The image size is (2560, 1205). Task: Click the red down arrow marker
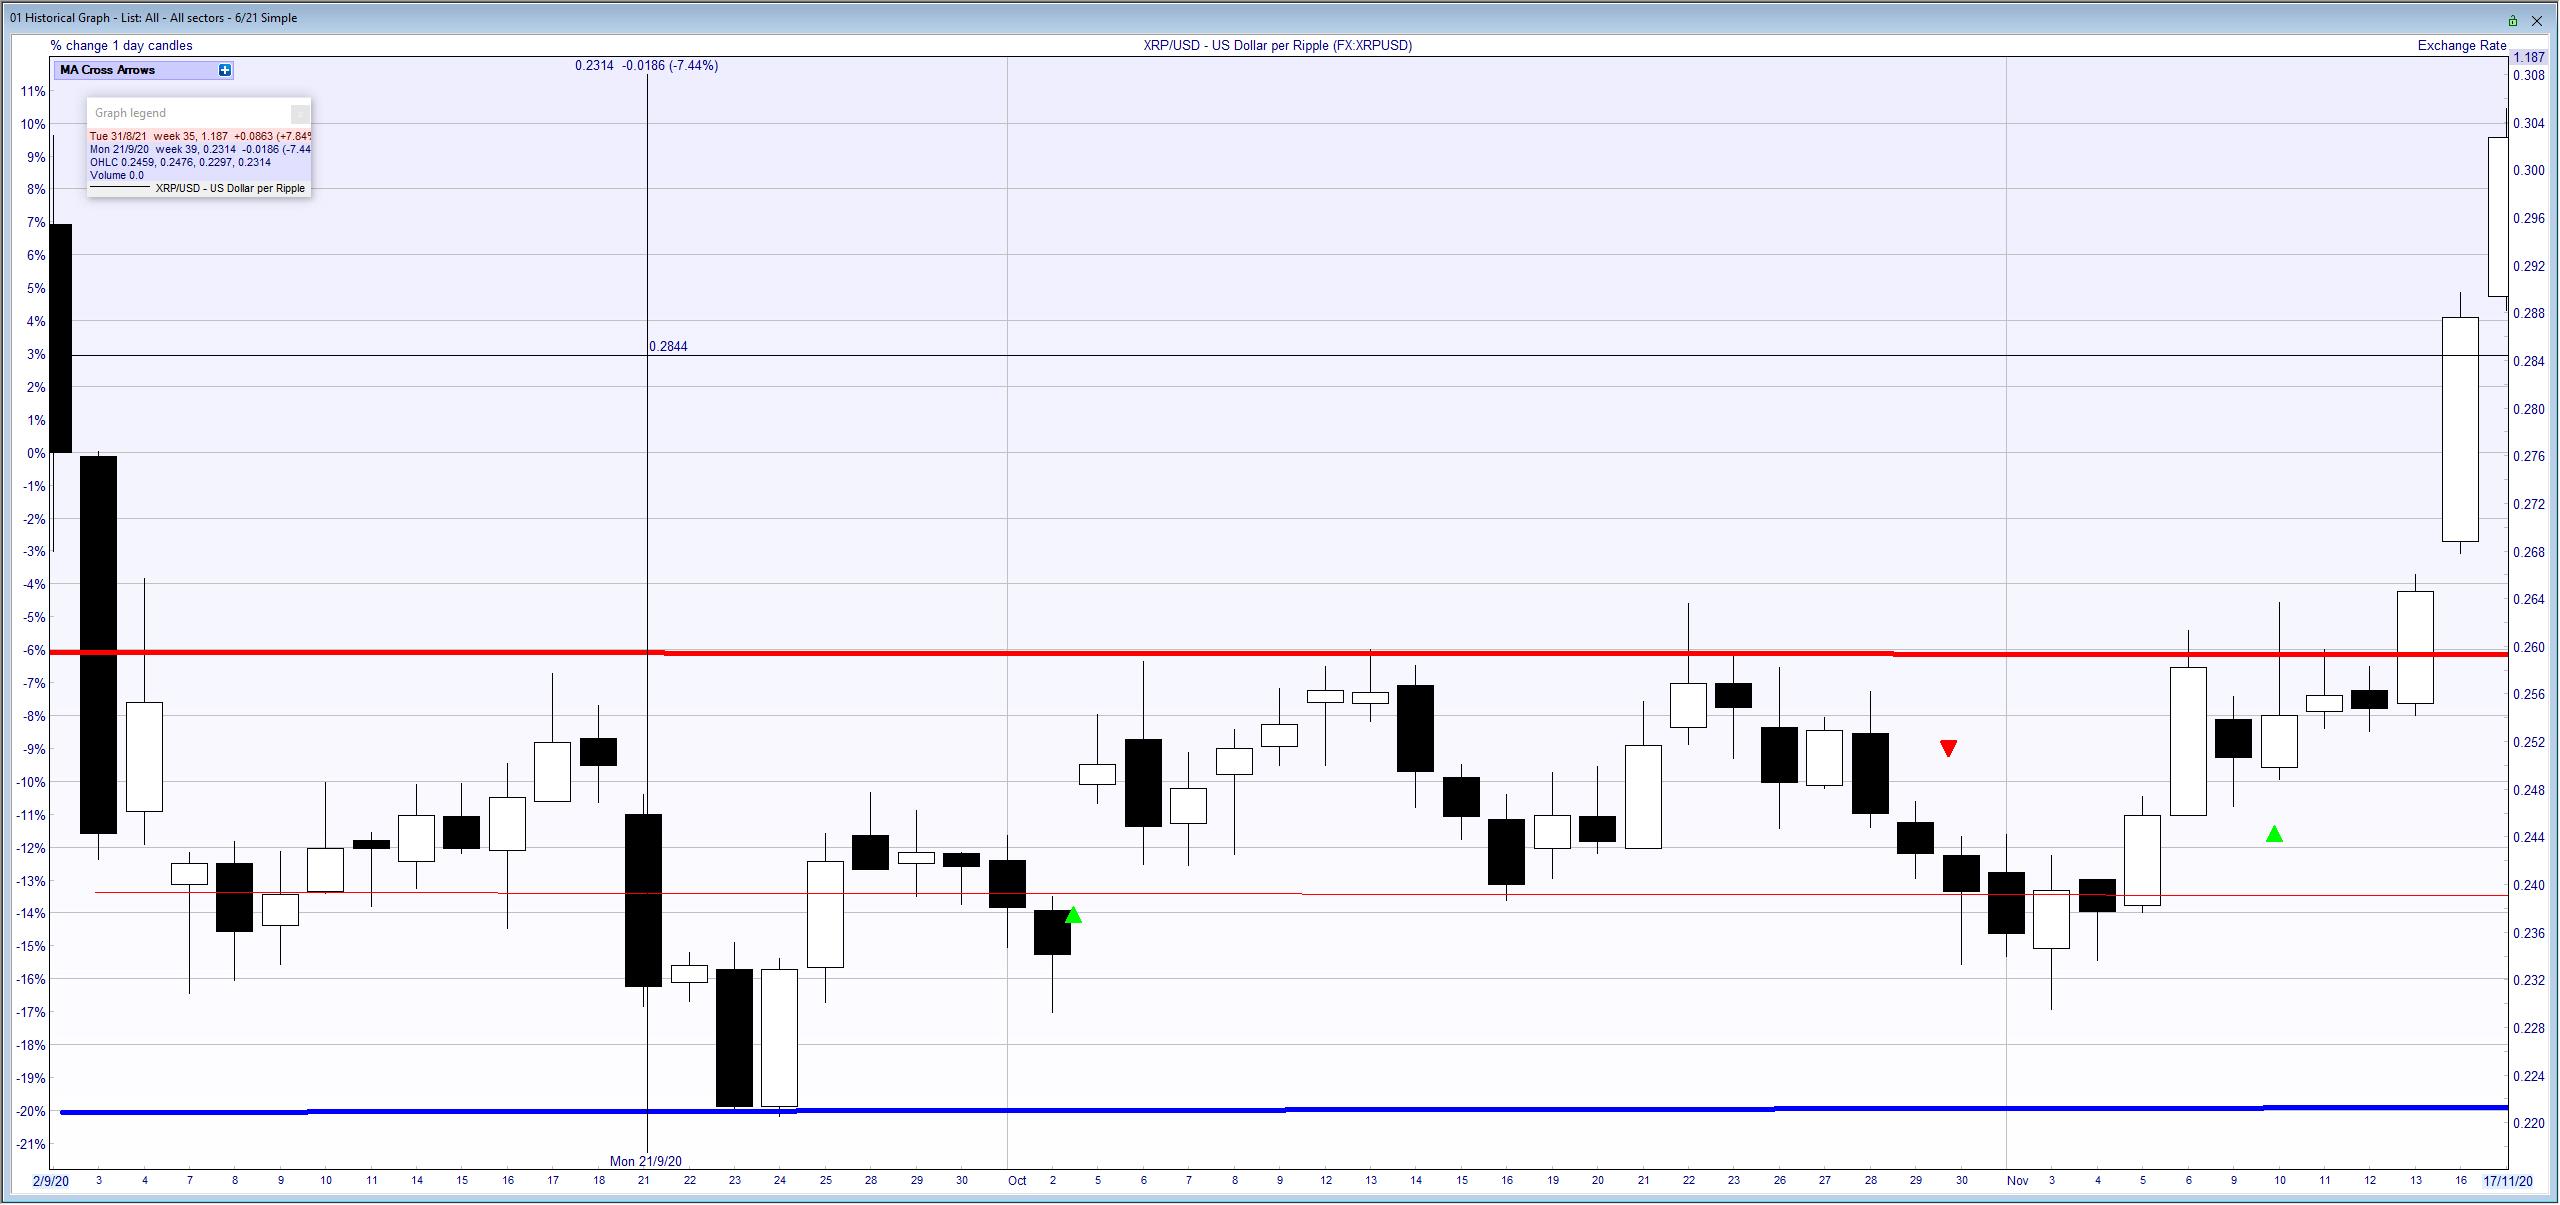(x=1948, y=748)
